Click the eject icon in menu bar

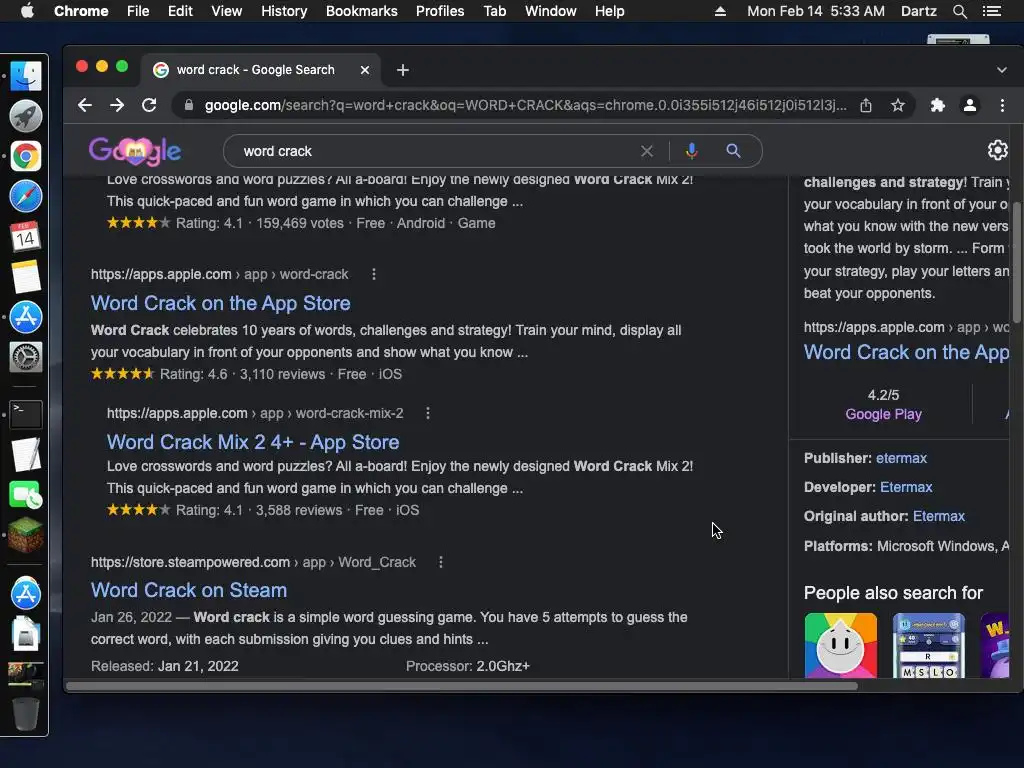click(x=720, y=11)
